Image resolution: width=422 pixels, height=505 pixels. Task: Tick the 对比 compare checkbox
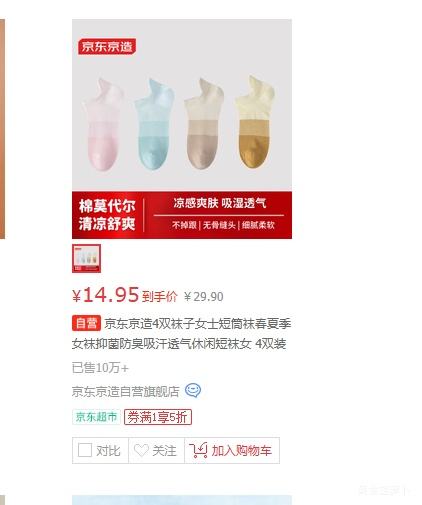tap(85, 450)
